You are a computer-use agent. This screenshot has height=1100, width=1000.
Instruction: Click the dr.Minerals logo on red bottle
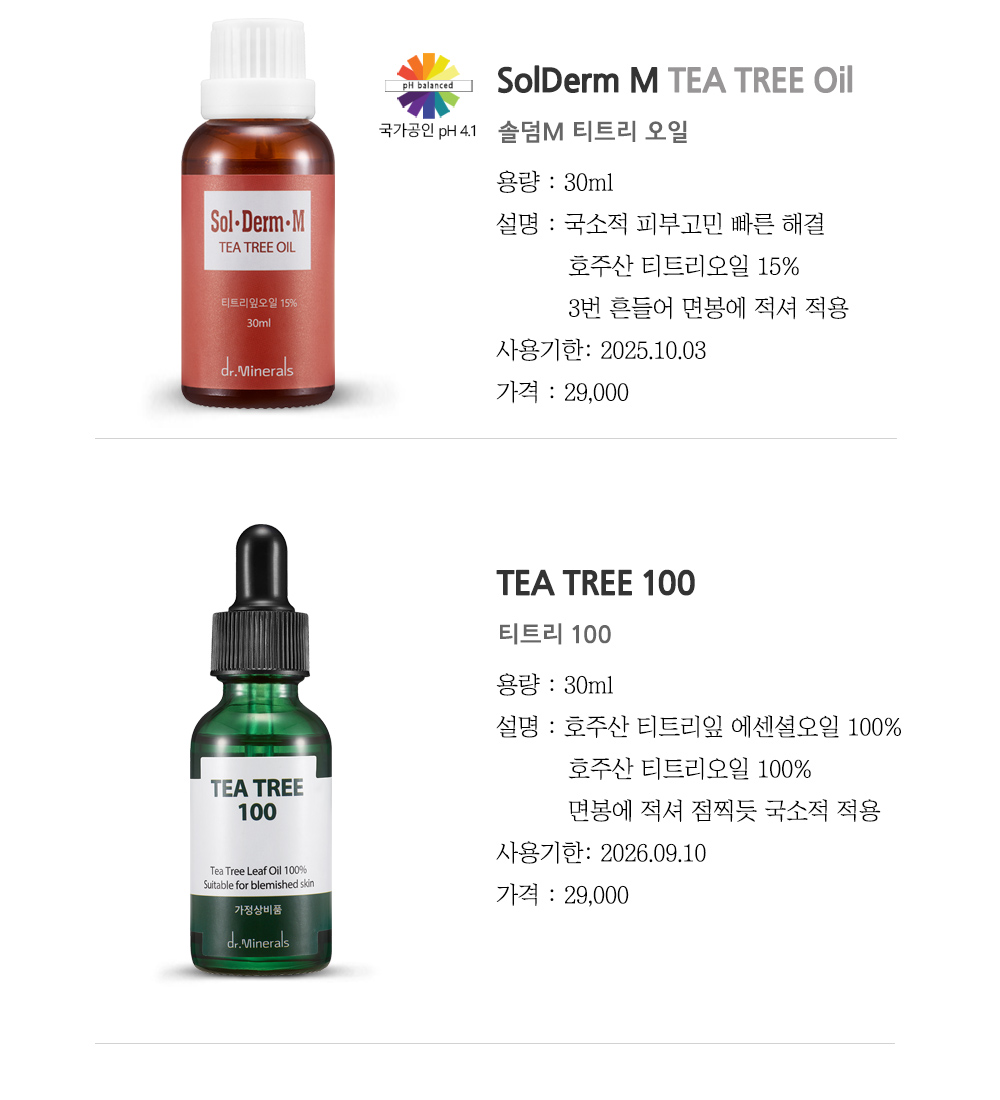[x=257, y=368]
